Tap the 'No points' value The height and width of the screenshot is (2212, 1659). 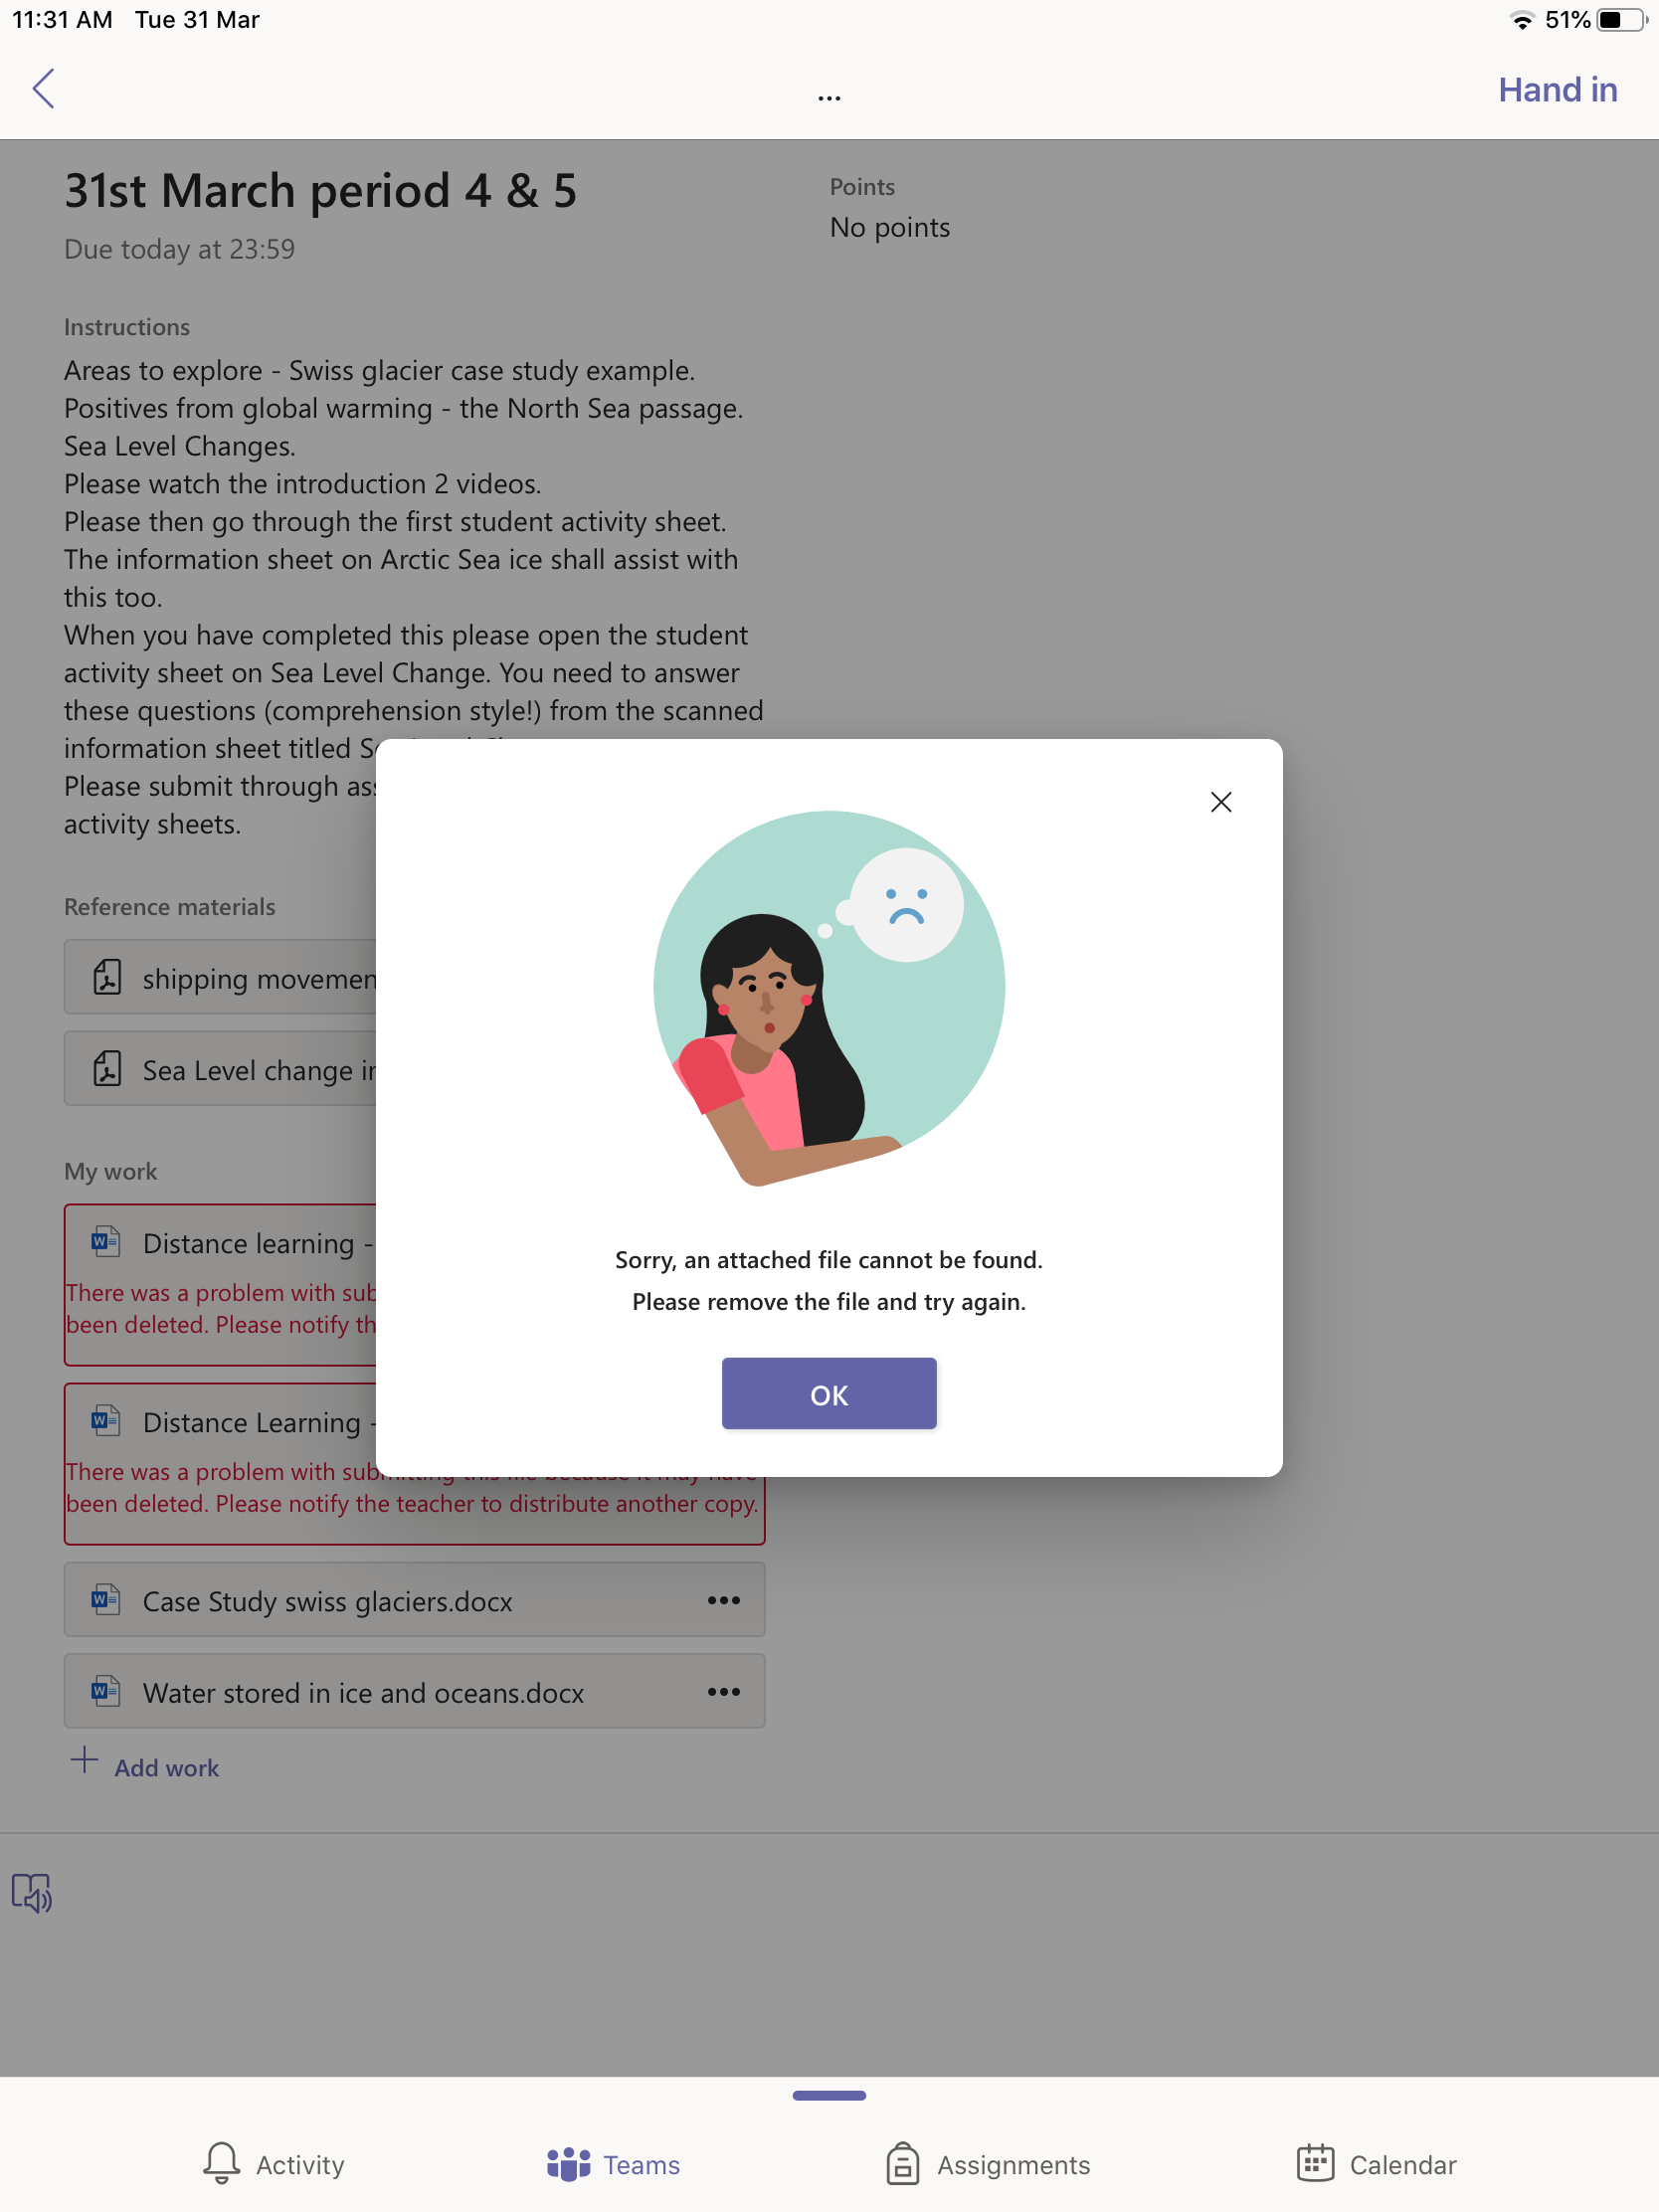(890, 227)
